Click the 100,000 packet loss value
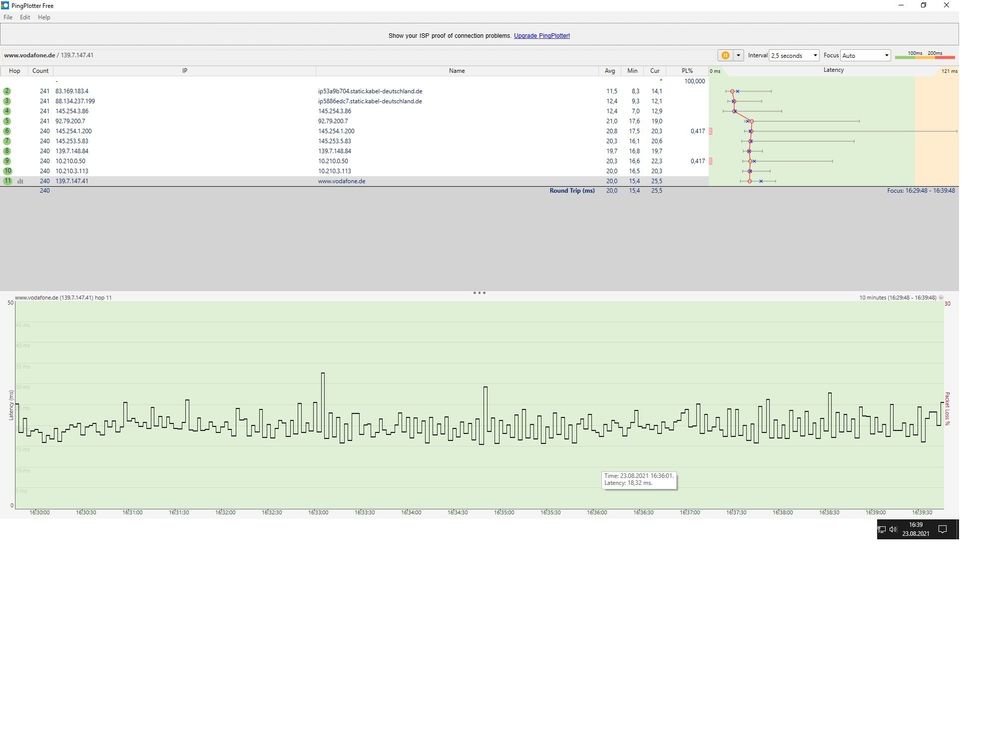999x749 pixels. pyautogui.click(x=694, y=82)
